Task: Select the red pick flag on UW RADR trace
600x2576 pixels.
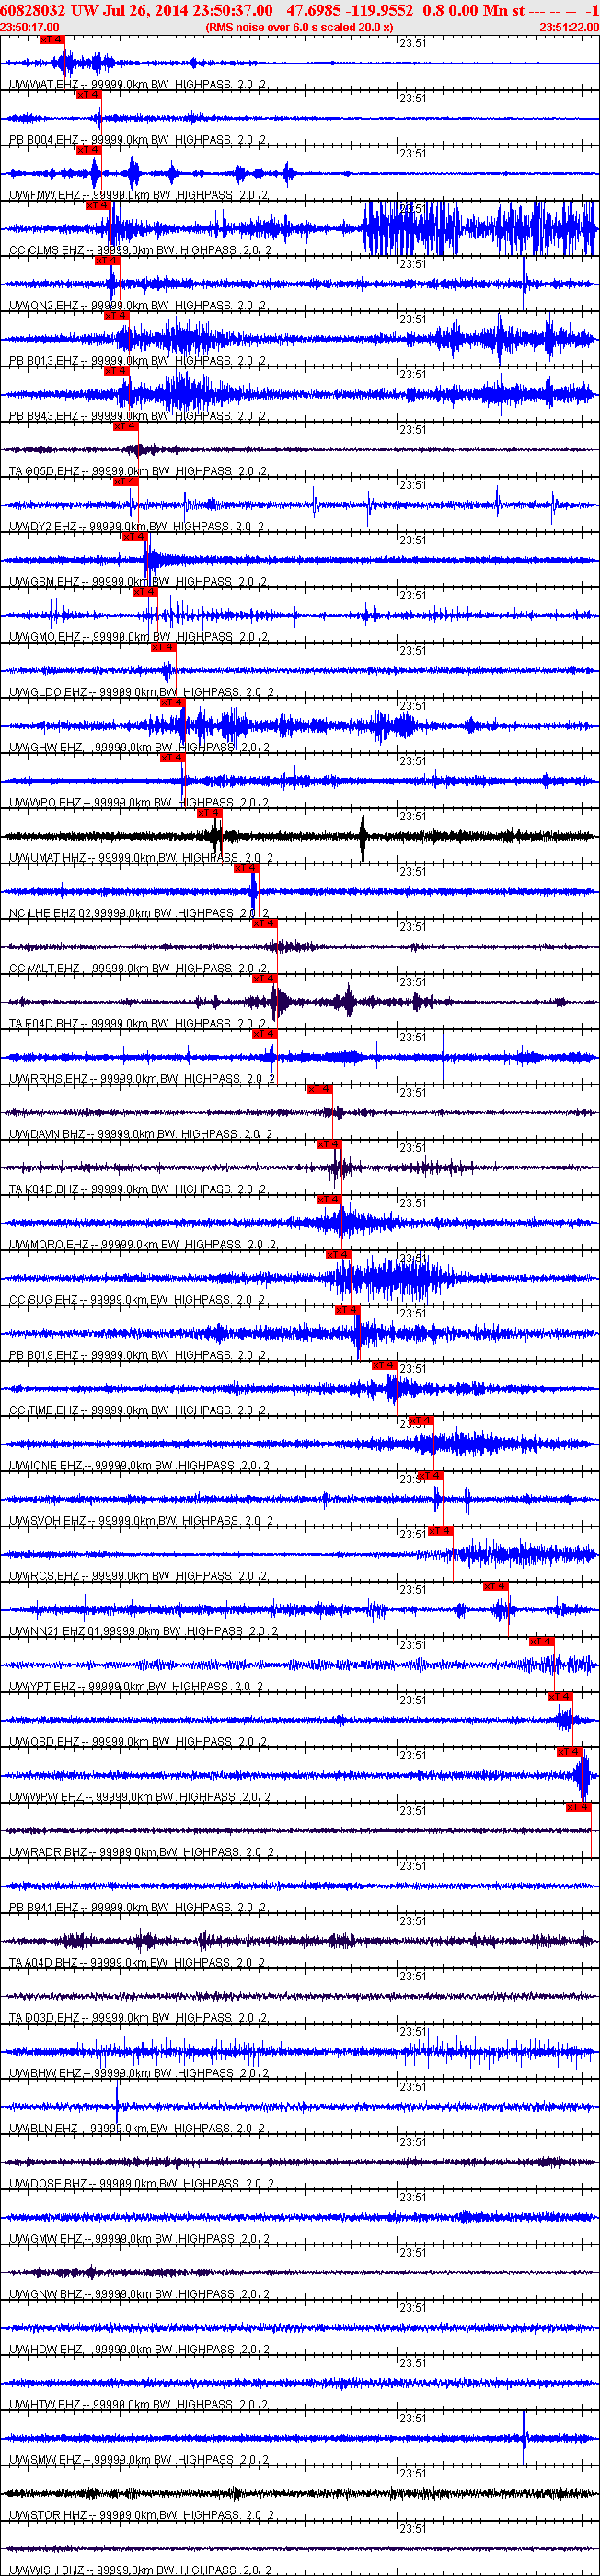Action: (x=578, y=1806)
